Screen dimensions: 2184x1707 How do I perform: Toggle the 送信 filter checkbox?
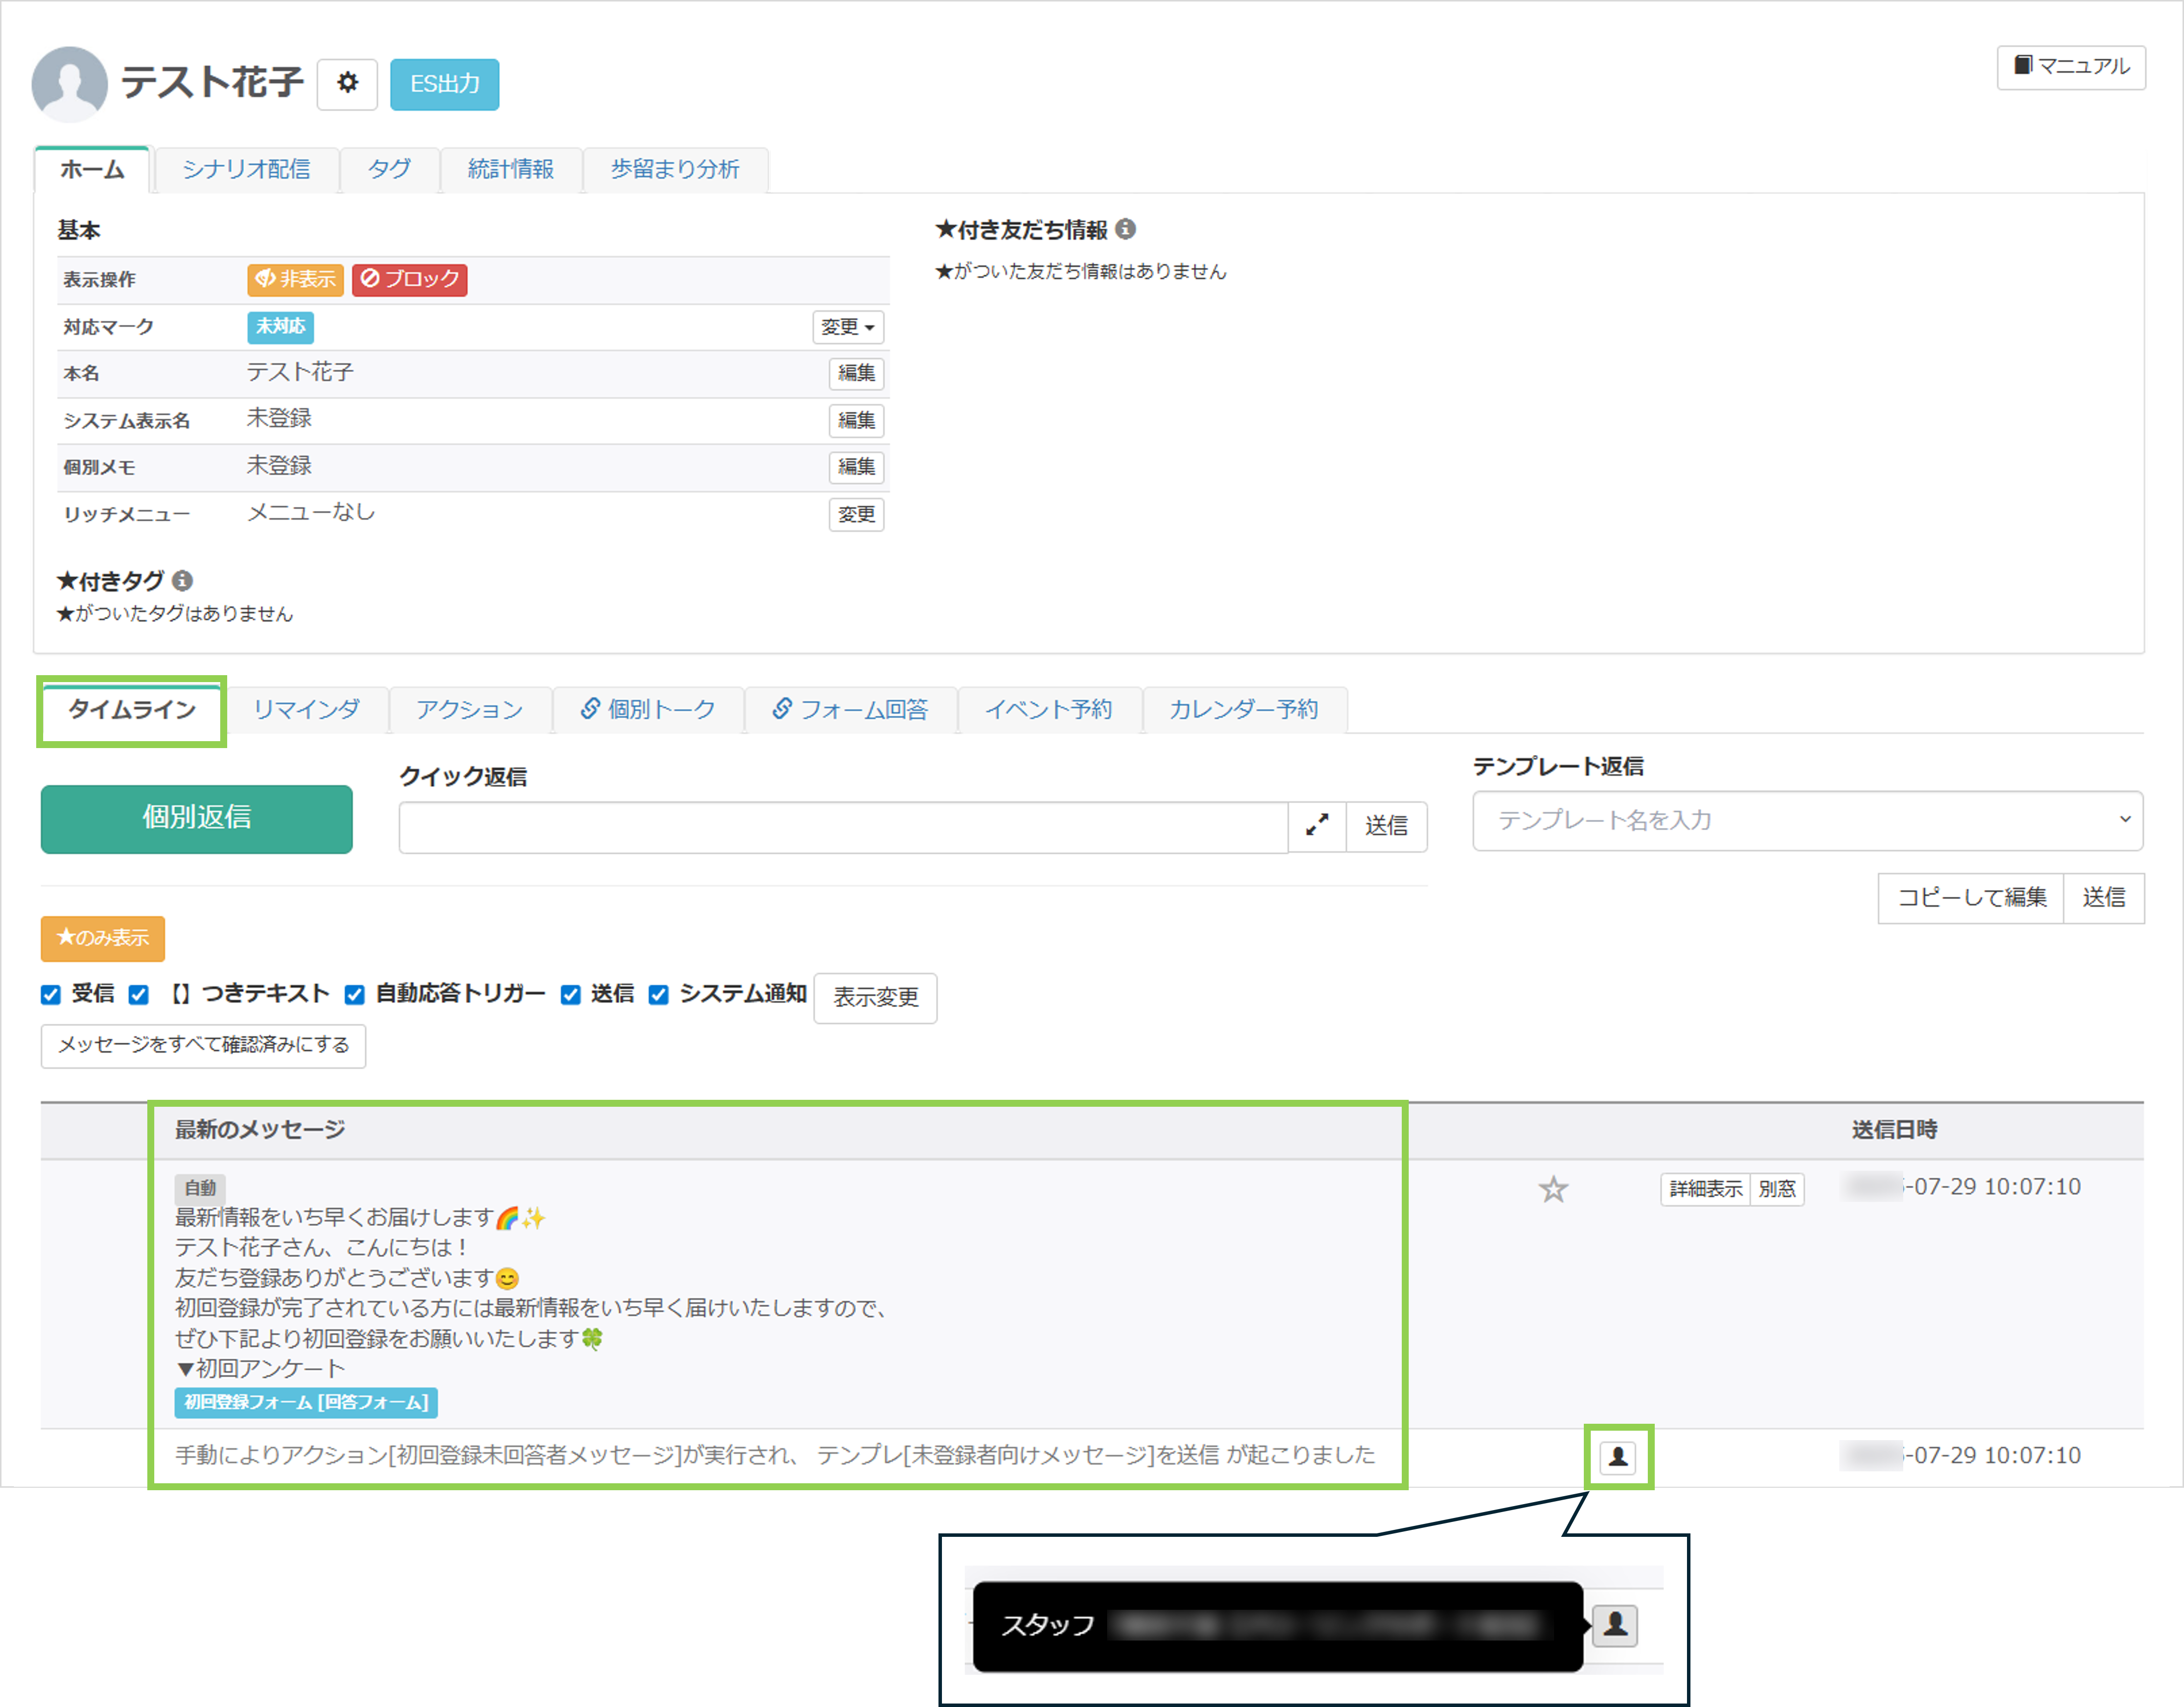571,995
